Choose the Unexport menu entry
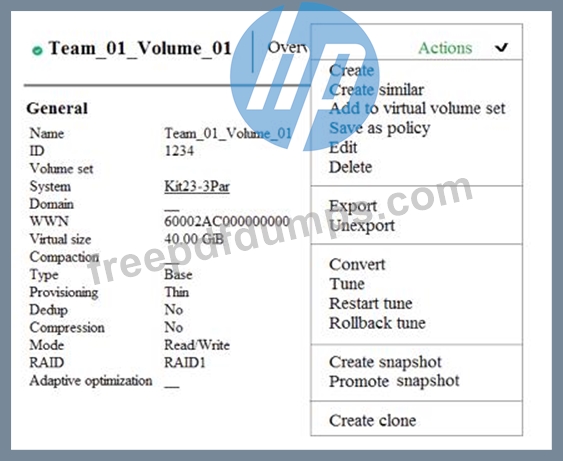This screenshot has width=563, height=461. (362, 226)
